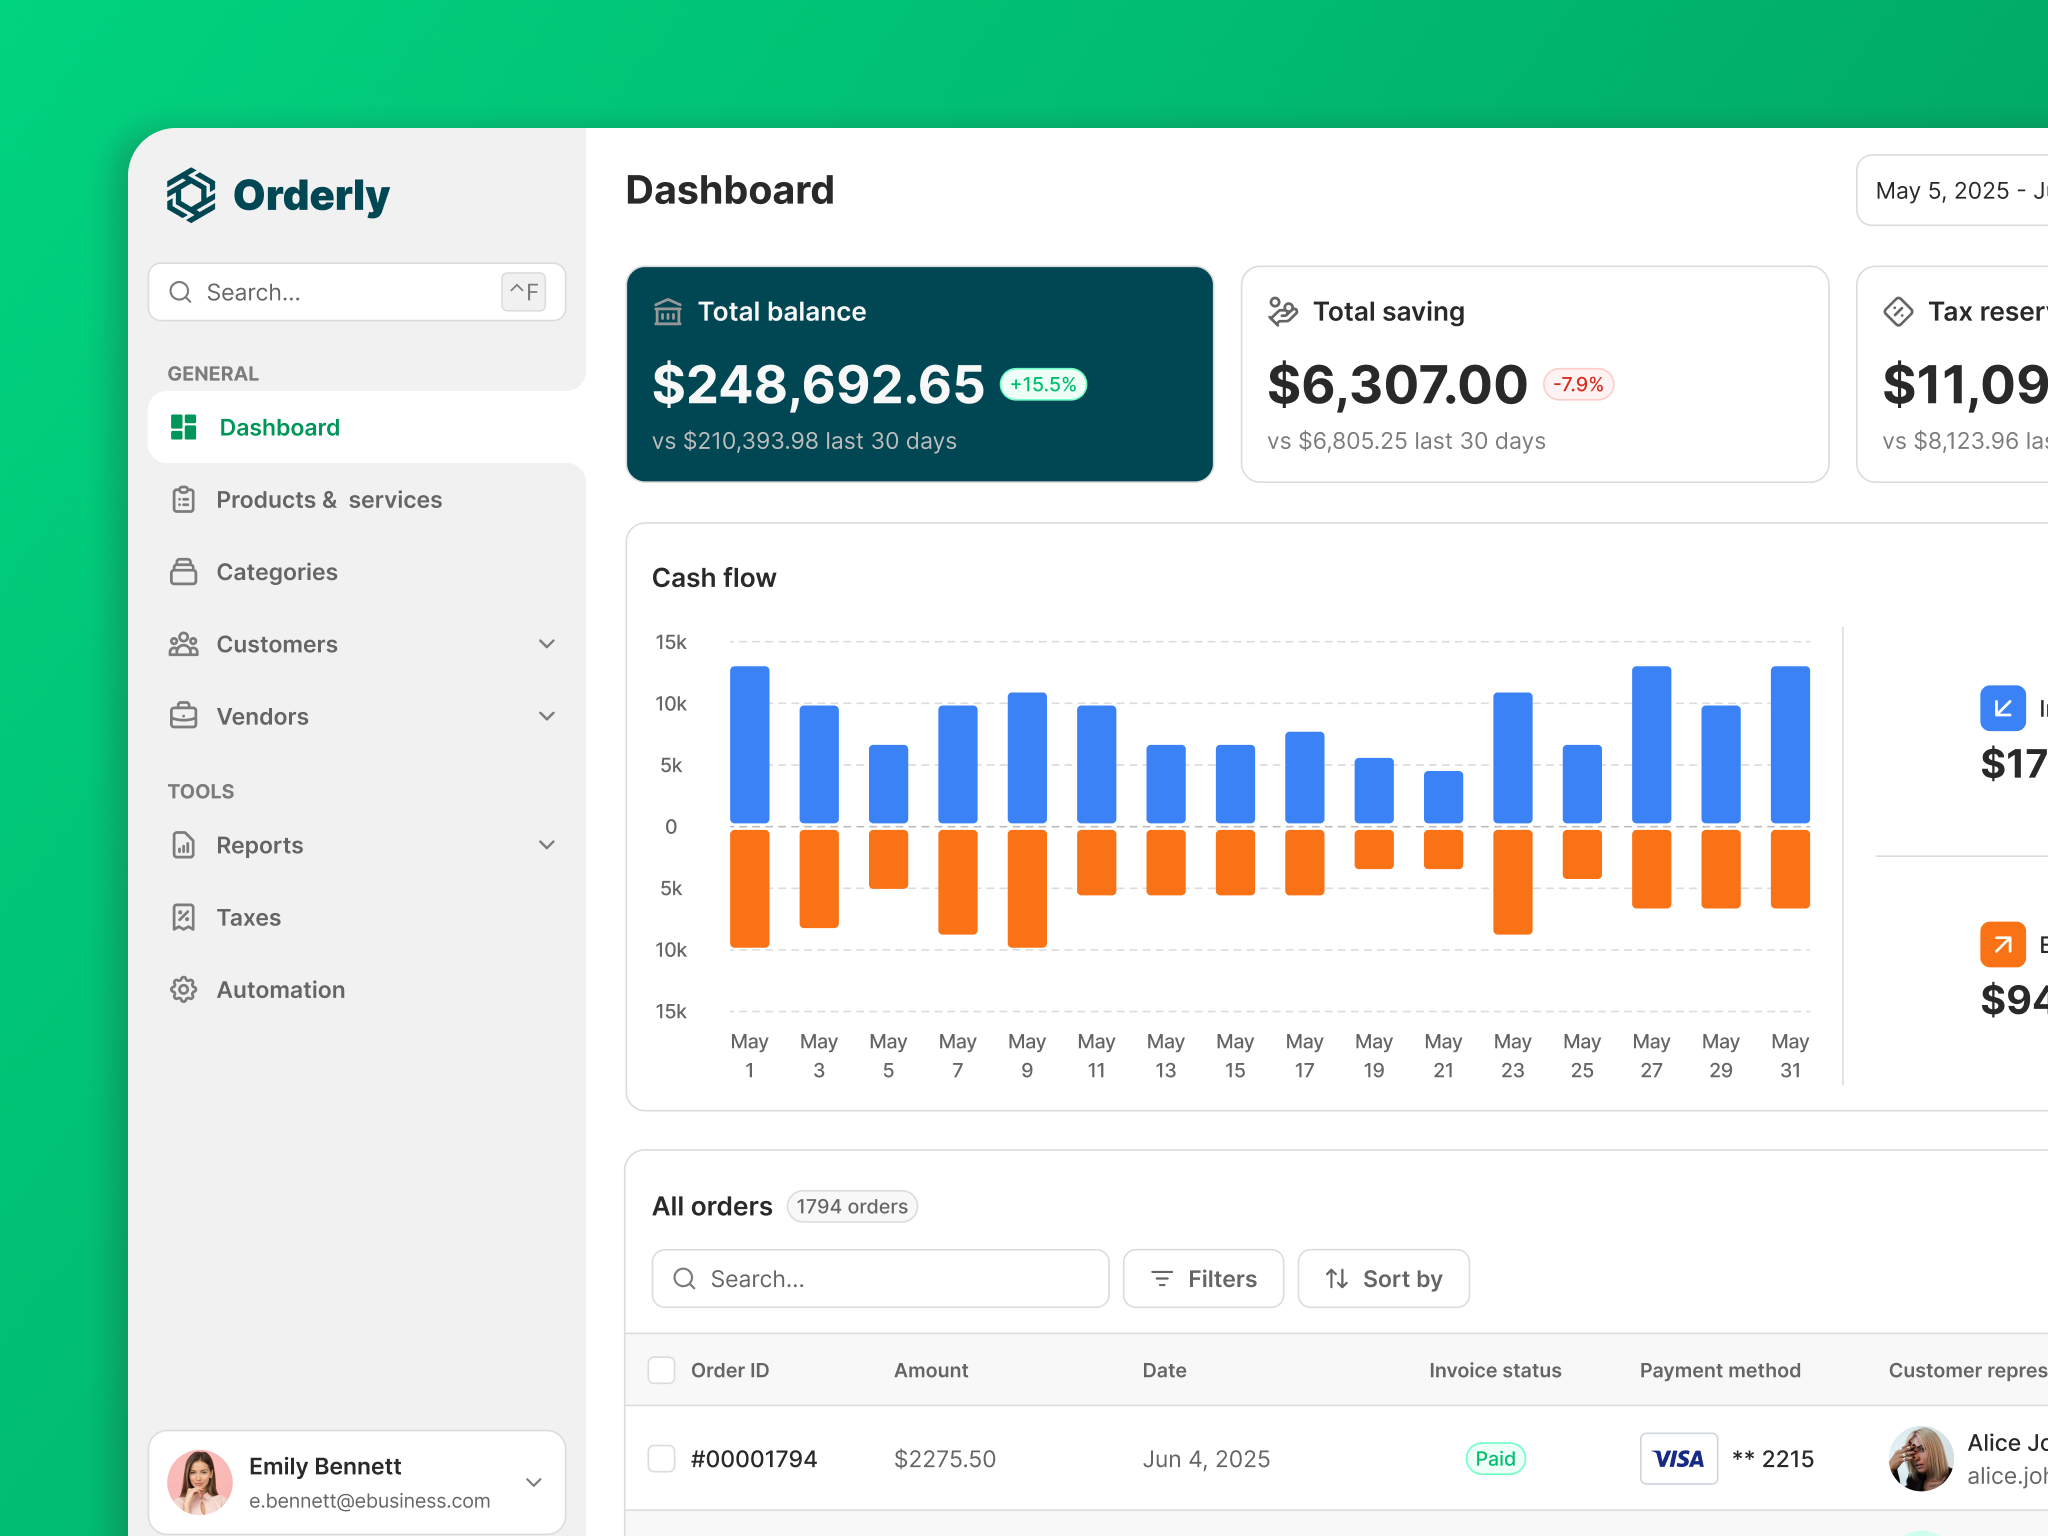Open the May 5, 2025 date range picker
Screen dimensions: 2048x1536
(1952, 190)
